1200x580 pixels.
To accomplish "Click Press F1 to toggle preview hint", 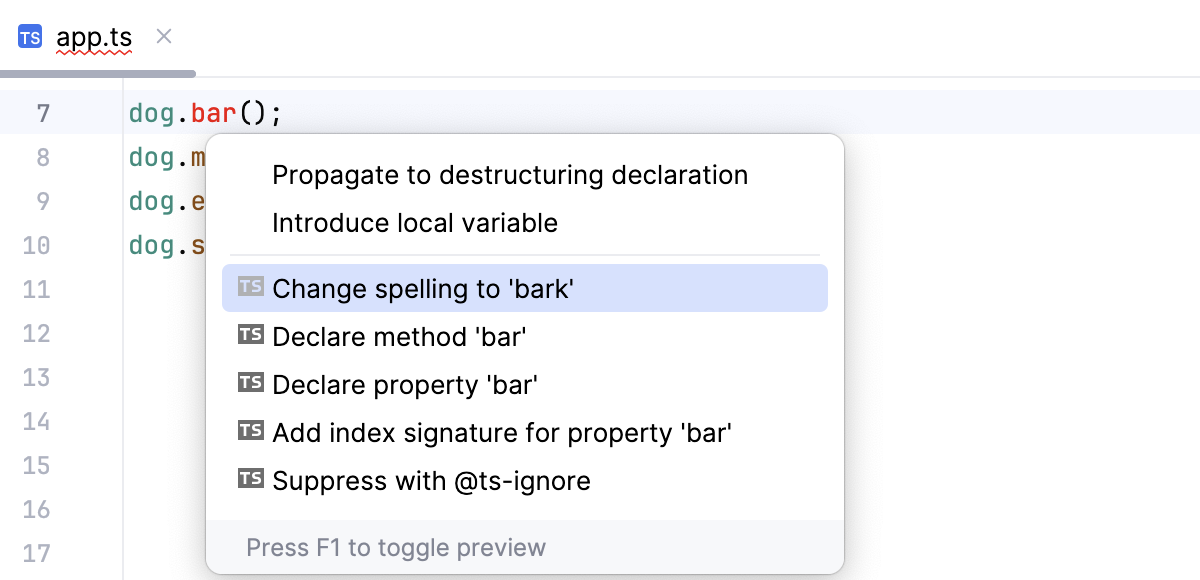I will coord(396,548).
